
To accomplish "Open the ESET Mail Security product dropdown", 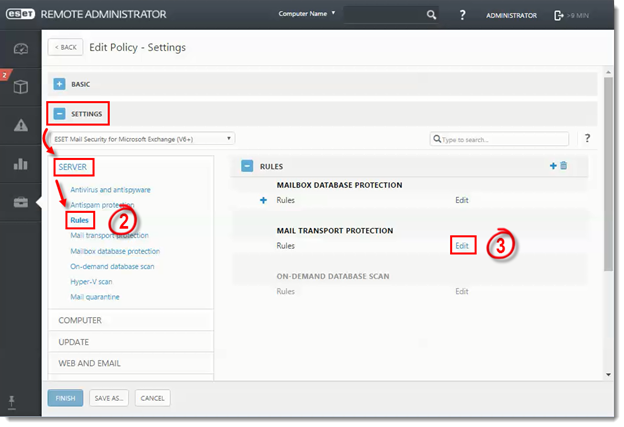I will (142, 139).
